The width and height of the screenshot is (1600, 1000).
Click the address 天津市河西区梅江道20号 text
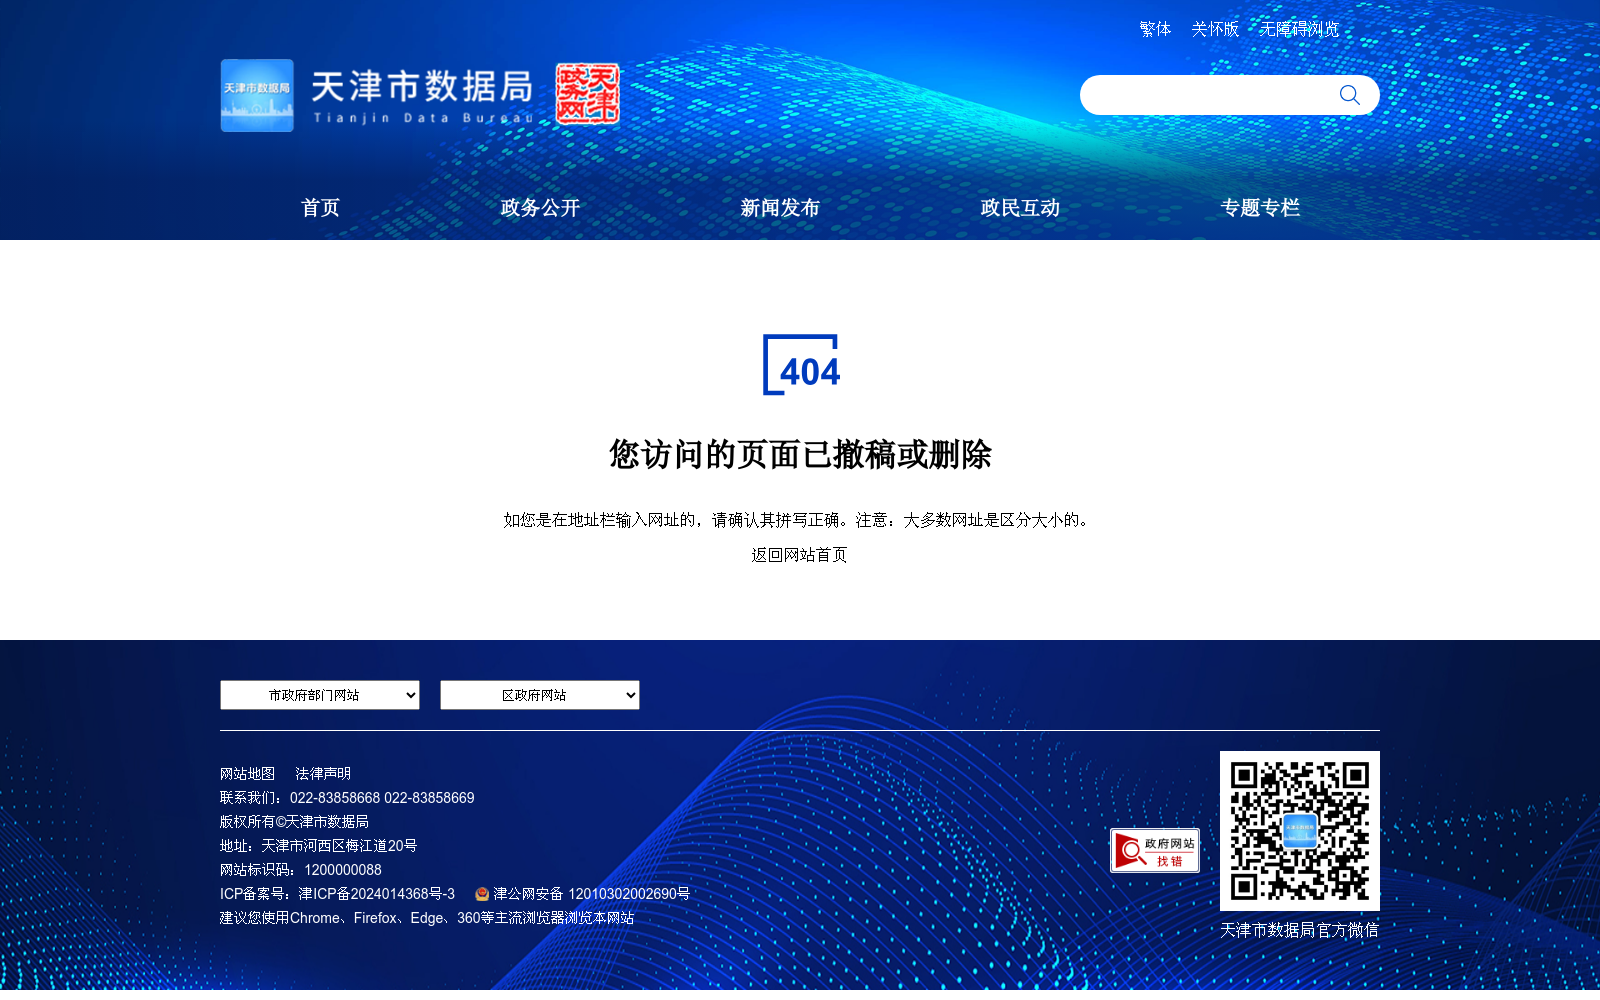[339, 846]
